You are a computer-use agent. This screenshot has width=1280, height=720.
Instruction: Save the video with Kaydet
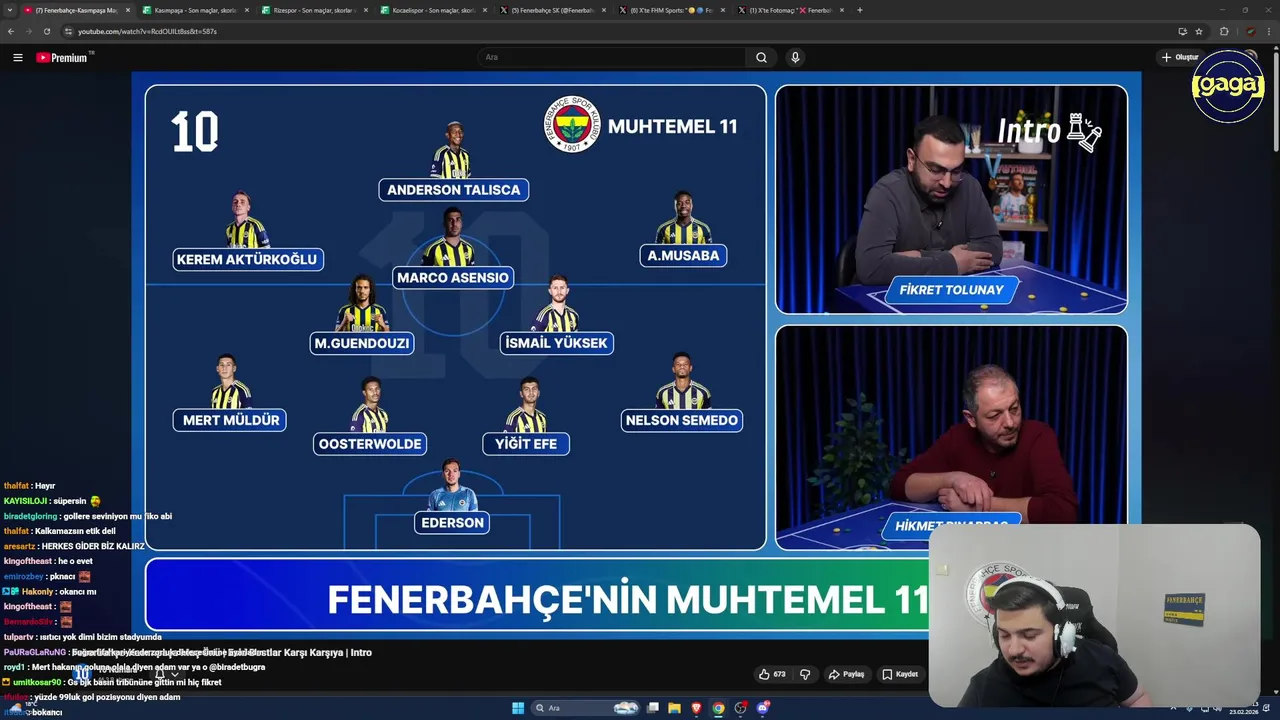pos(900,674)
